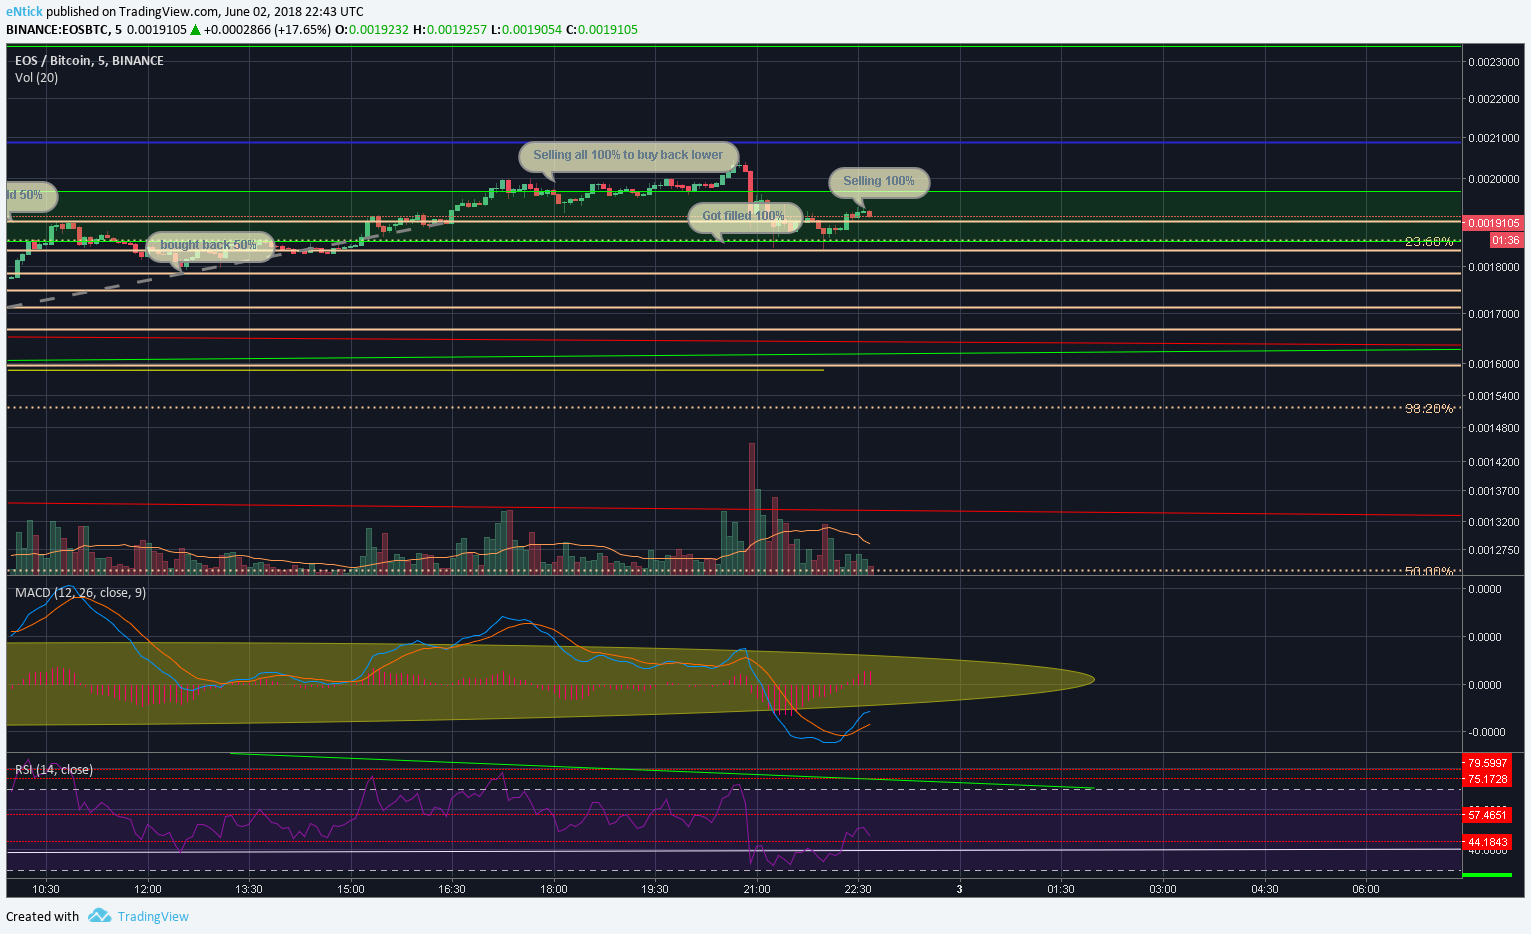Click the 44.1843 RSI value tag
This screenshot has height=934, width=1531.
1487,842
